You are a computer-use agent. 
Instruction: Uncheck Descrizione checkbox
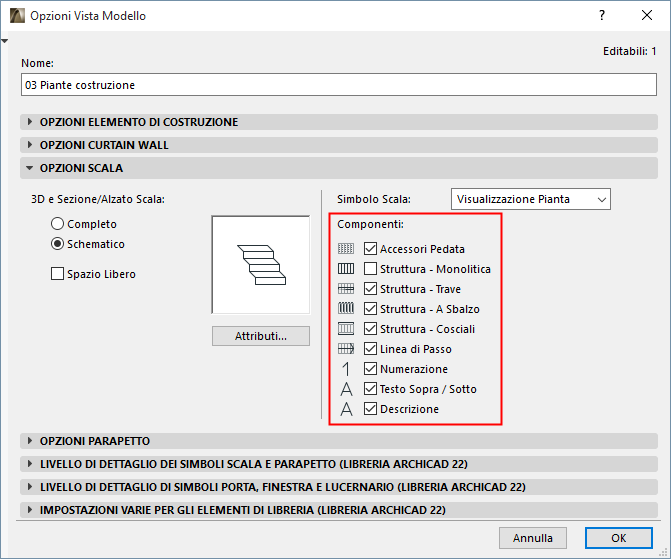point(370,409)
